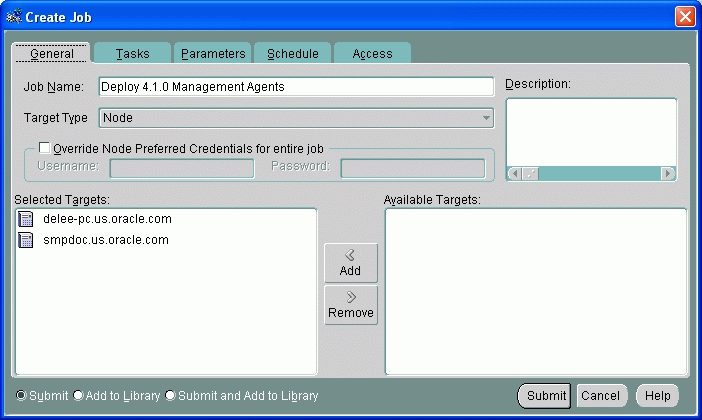Screen dimensions: 702x420
Task: Click the Remove button with right arrow
Action: tap(350, 305)
